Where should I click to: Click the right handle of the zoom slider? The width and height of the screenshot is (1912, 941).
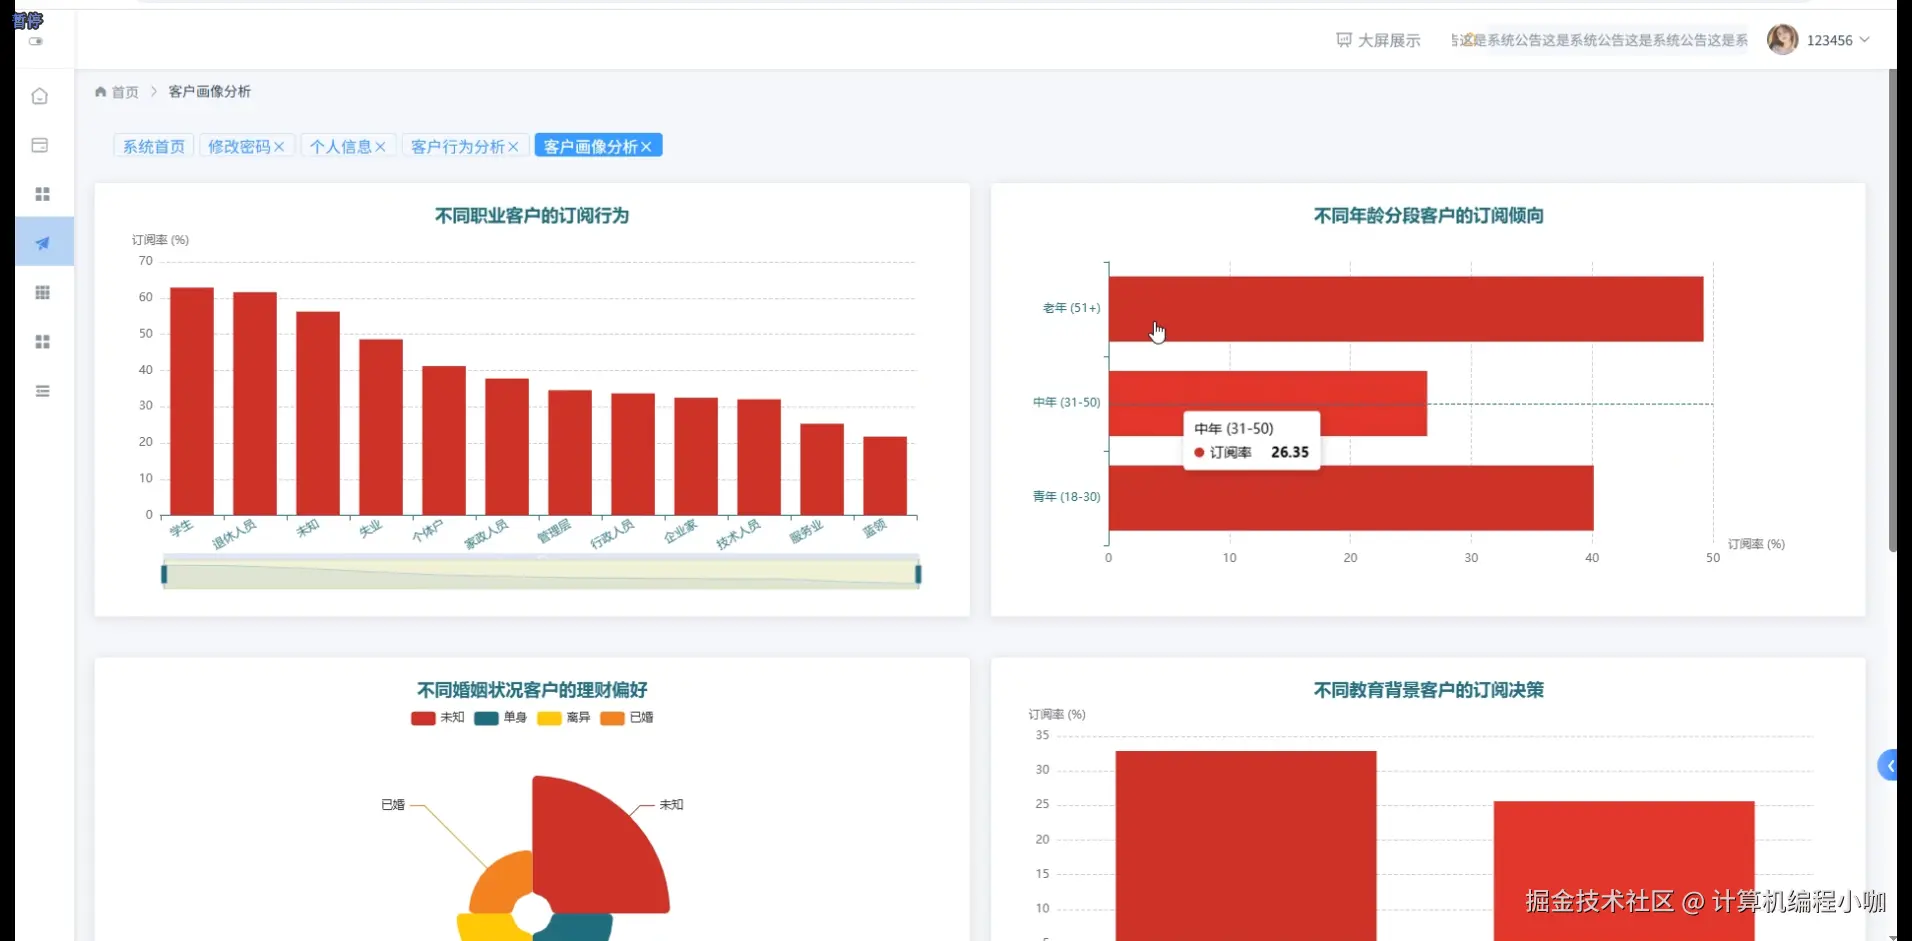point(918,574)
